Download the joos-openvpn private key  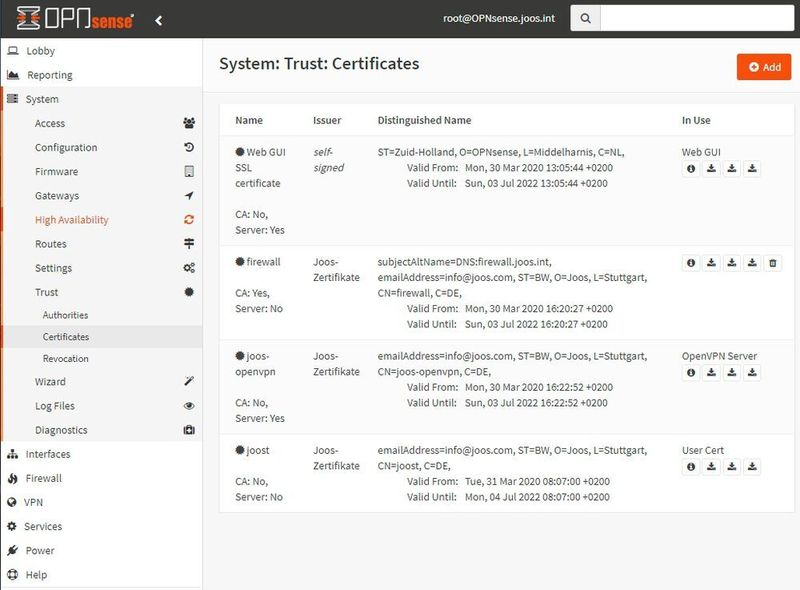[732, 373]
